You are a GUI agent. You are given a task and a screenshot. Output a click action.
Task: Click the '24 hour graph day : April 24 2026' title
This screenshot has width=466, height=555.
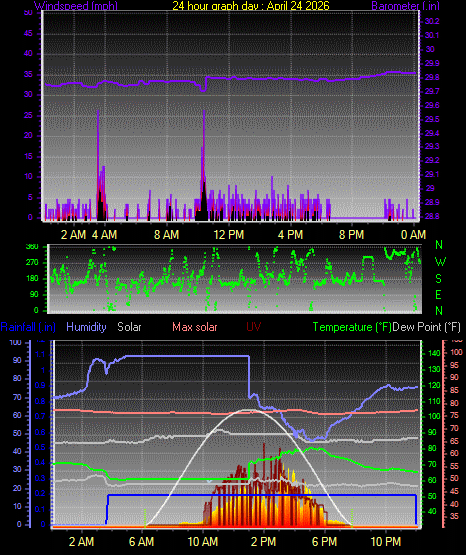[251, 6]
